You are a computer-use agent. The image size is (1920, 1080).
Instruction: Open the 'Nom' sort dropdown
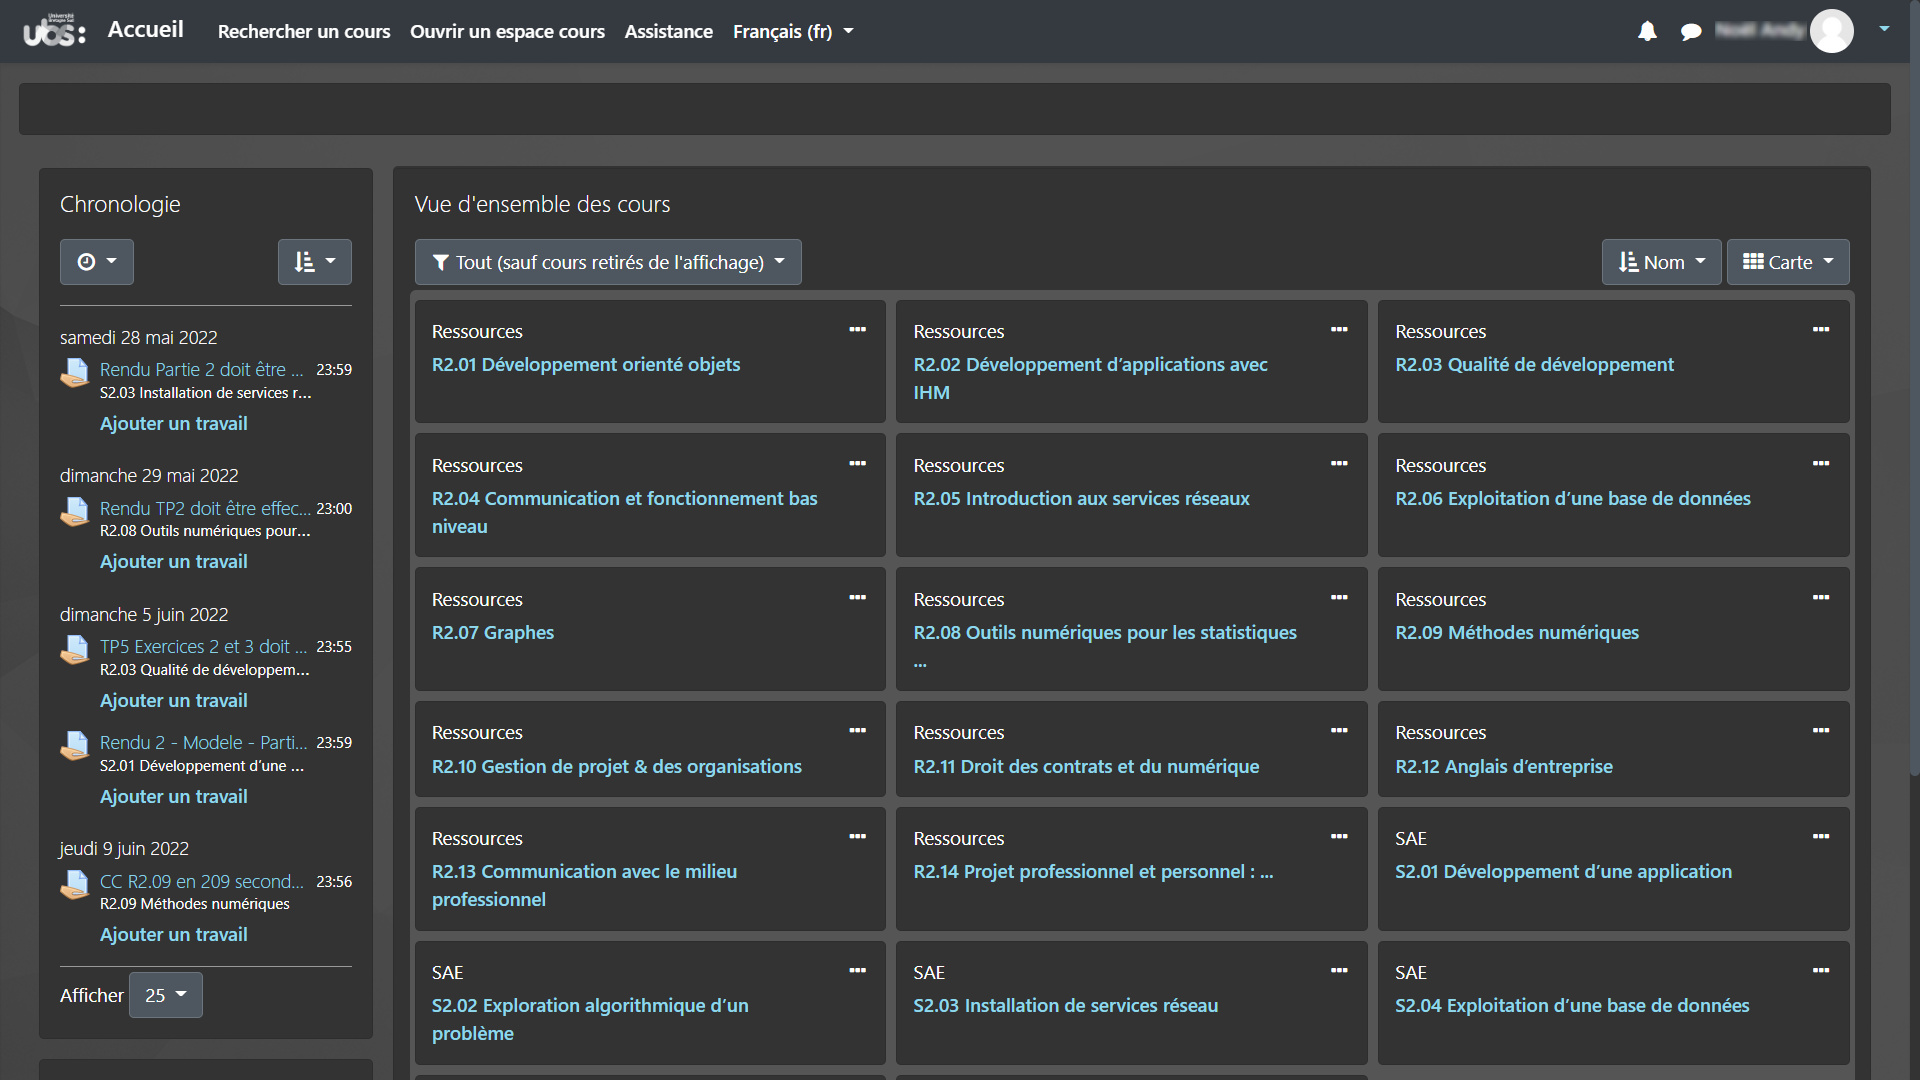1661,262
